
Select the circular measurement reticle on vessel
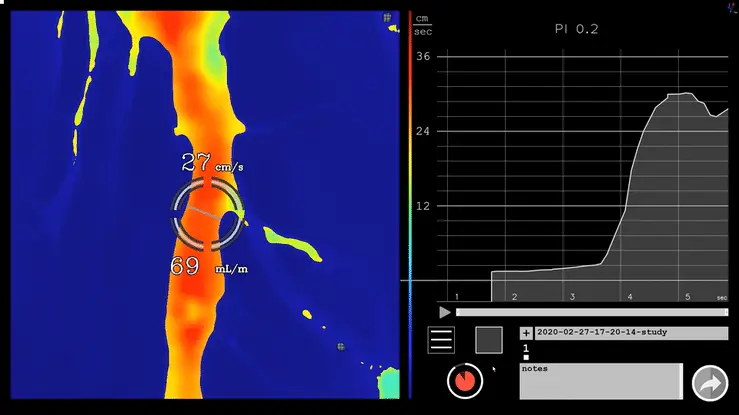(x=206, y=214)
